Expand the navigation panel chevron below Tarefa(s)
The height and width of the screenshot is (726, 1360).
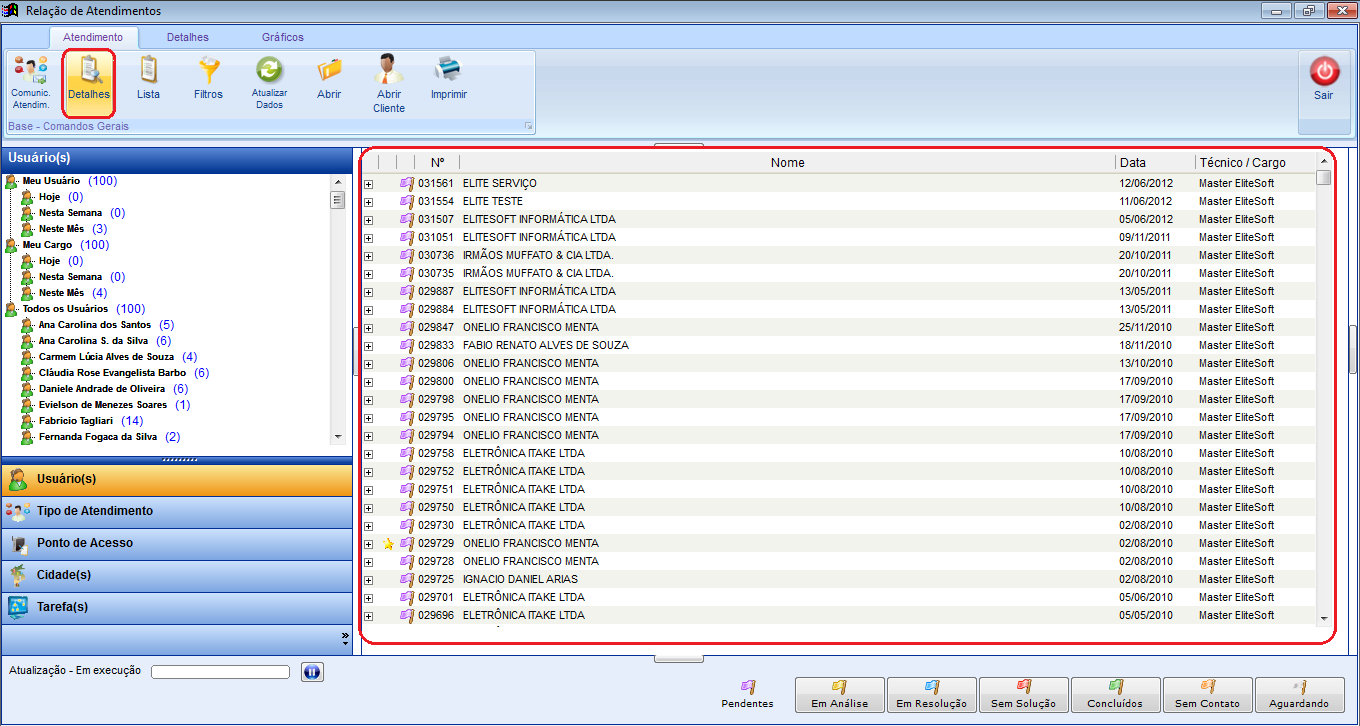tap(345, 636)
